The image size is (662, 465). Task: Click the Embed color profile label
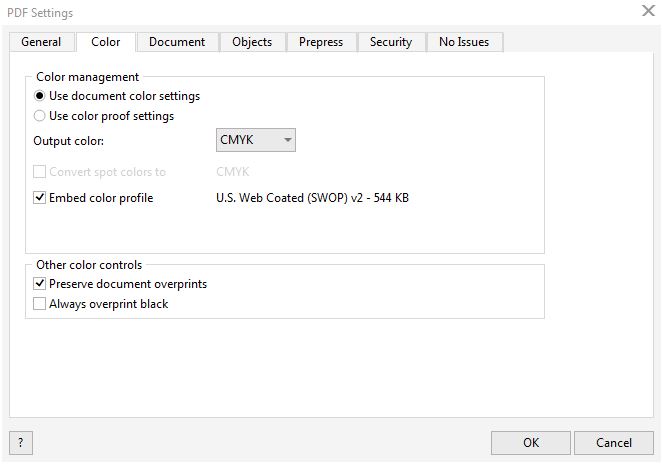[x=101, y=198]
